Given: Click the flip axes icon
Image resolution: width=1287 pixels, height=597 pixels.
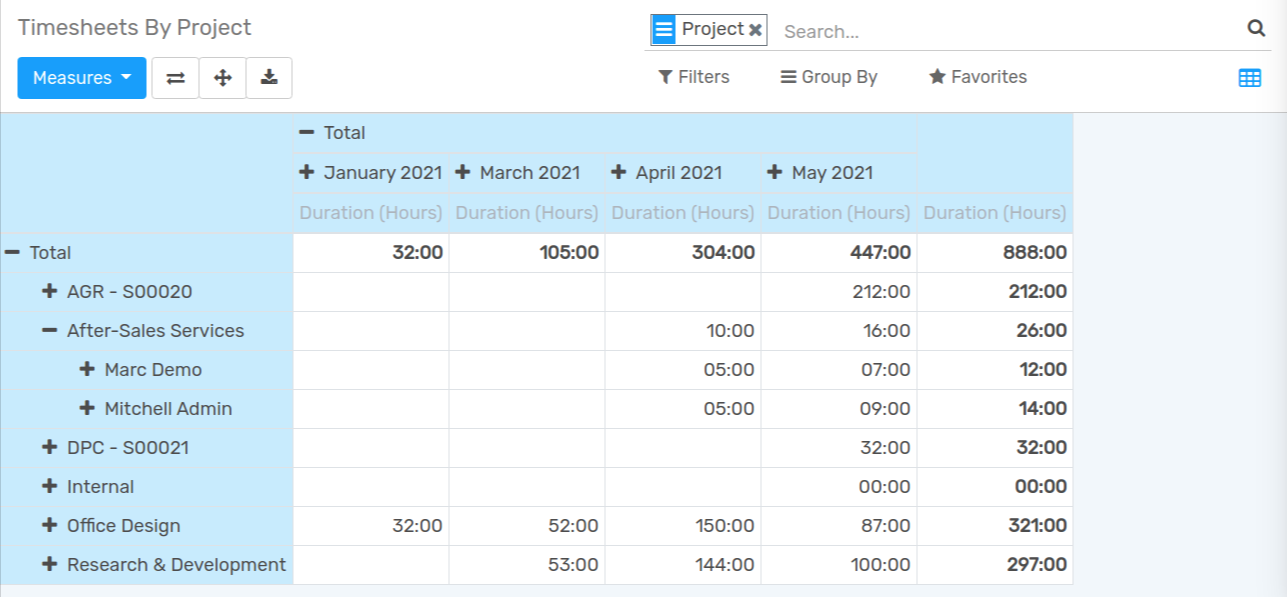Looking at the screenshot, I should coord(175,77).
